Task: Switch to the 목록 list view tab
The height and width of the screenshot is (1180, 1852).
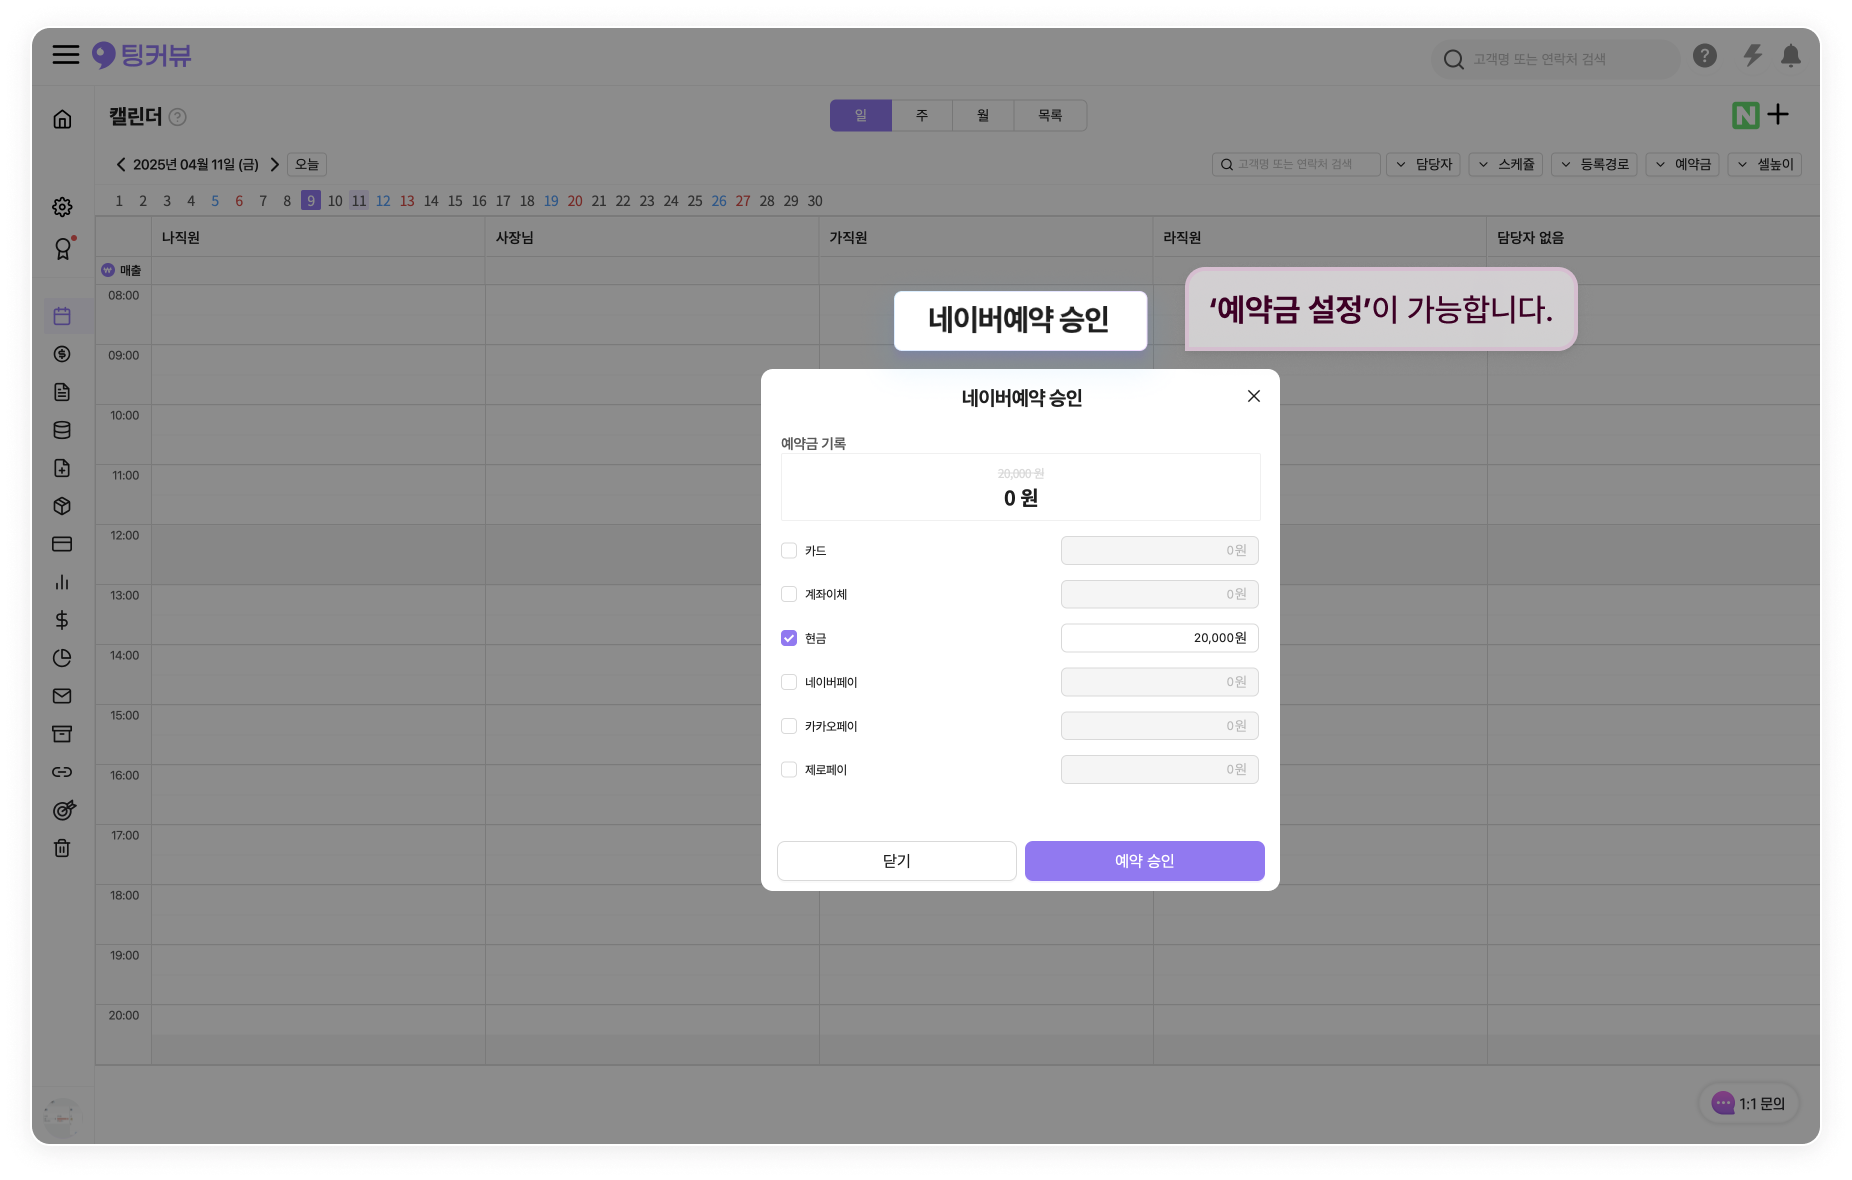Action: pyautogui.click(x=1050, y=116)
